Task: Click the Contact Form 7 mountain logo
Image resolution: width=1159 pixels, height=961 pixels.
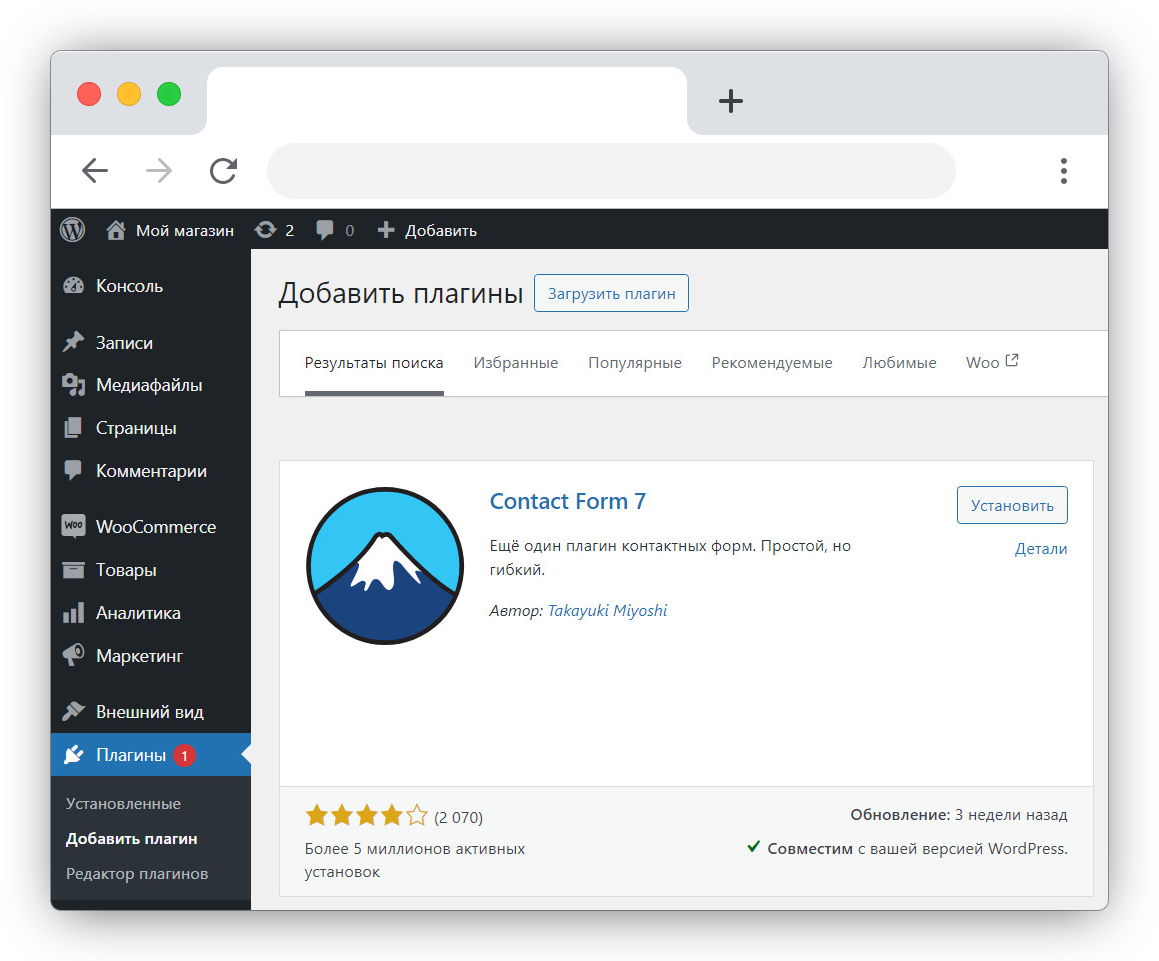Action: 385,566
